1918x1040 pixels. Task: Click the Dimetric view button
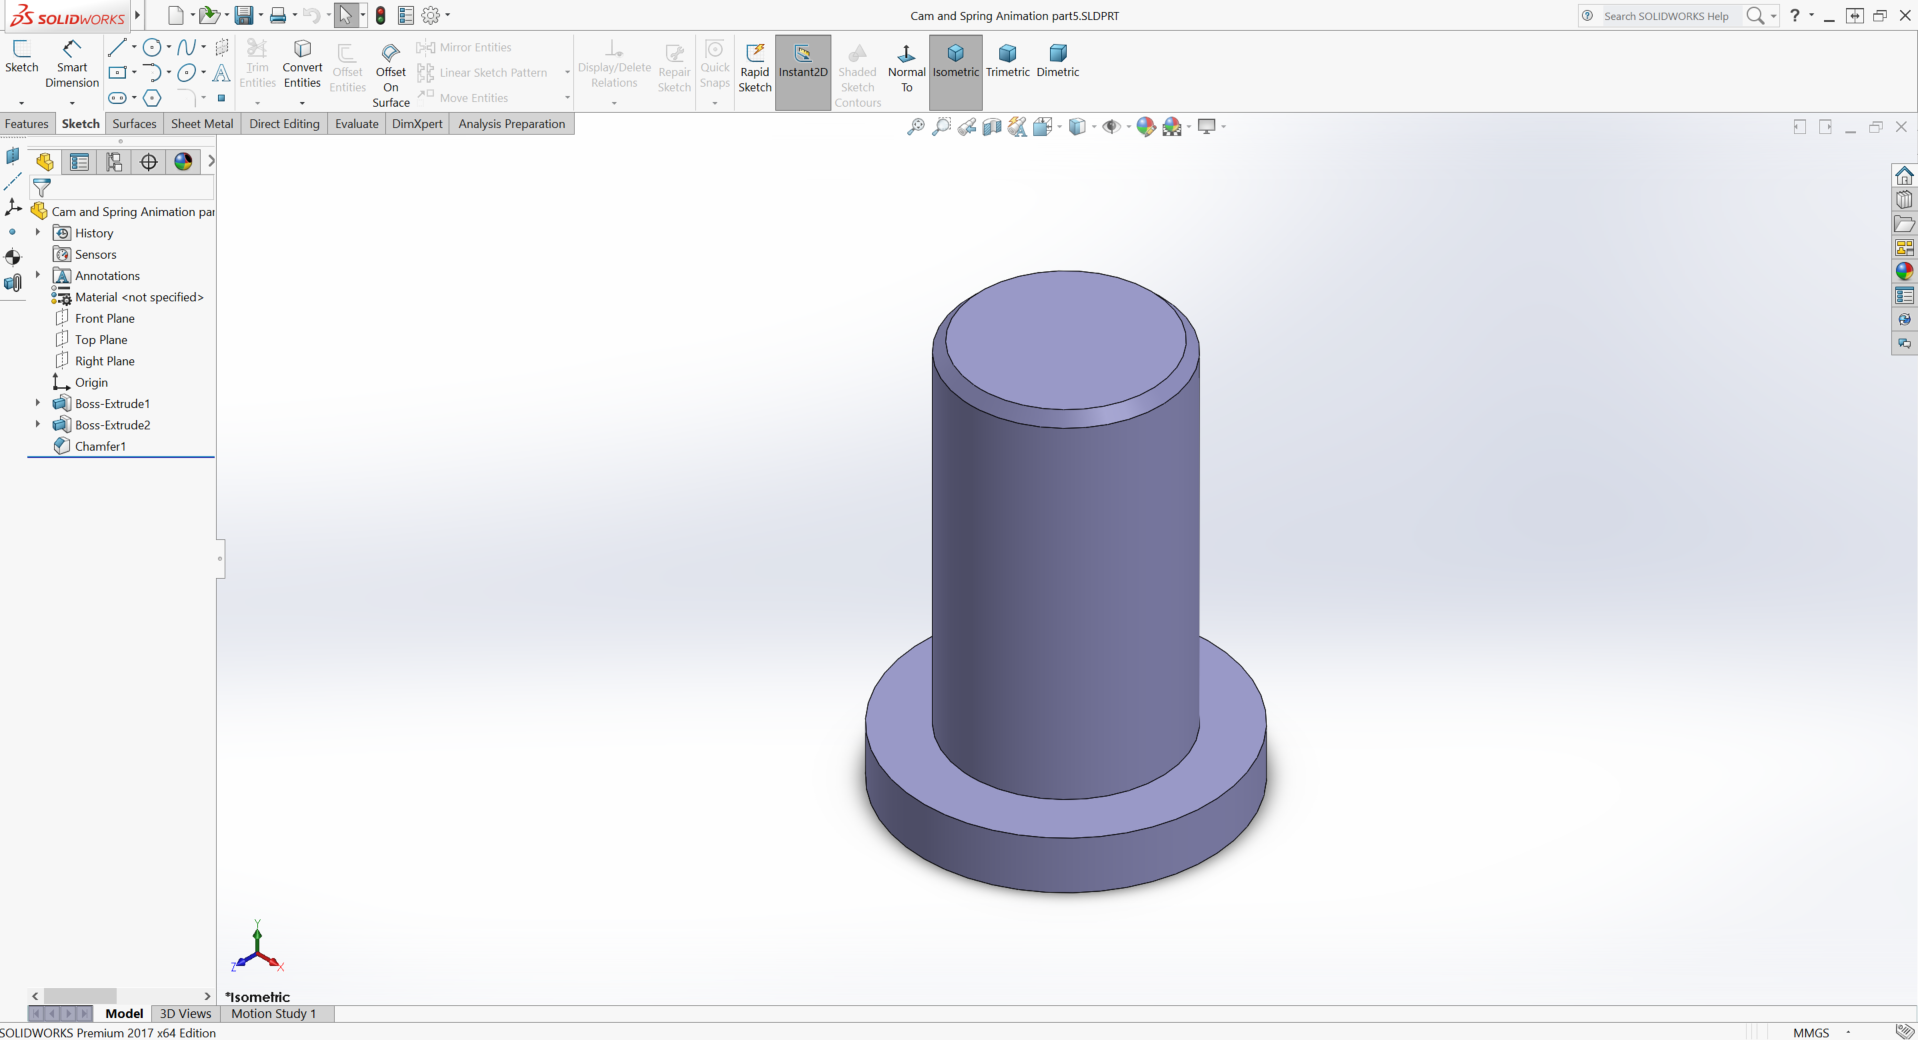coord(1058,60)
